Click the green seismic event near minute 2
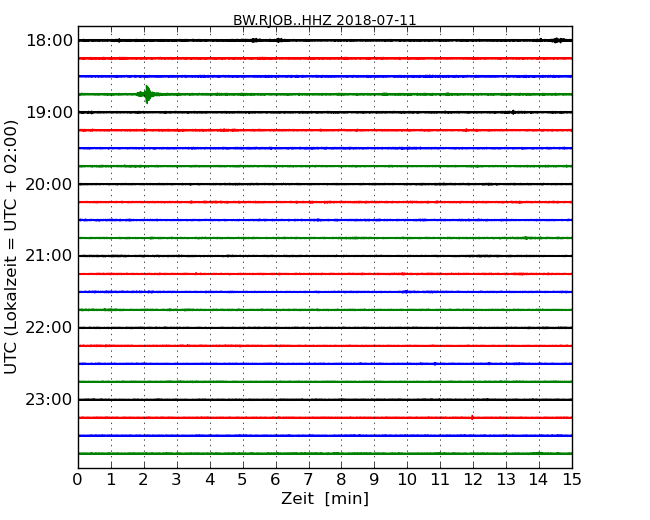This screenshot has width=650, height=520. 147,94
